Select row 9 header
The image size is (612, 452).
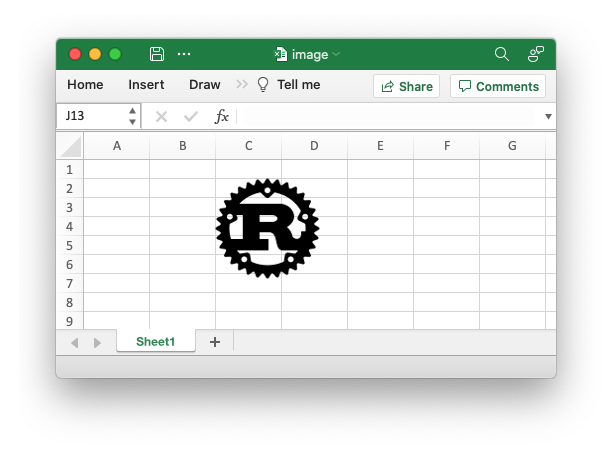tap(70, 321)
